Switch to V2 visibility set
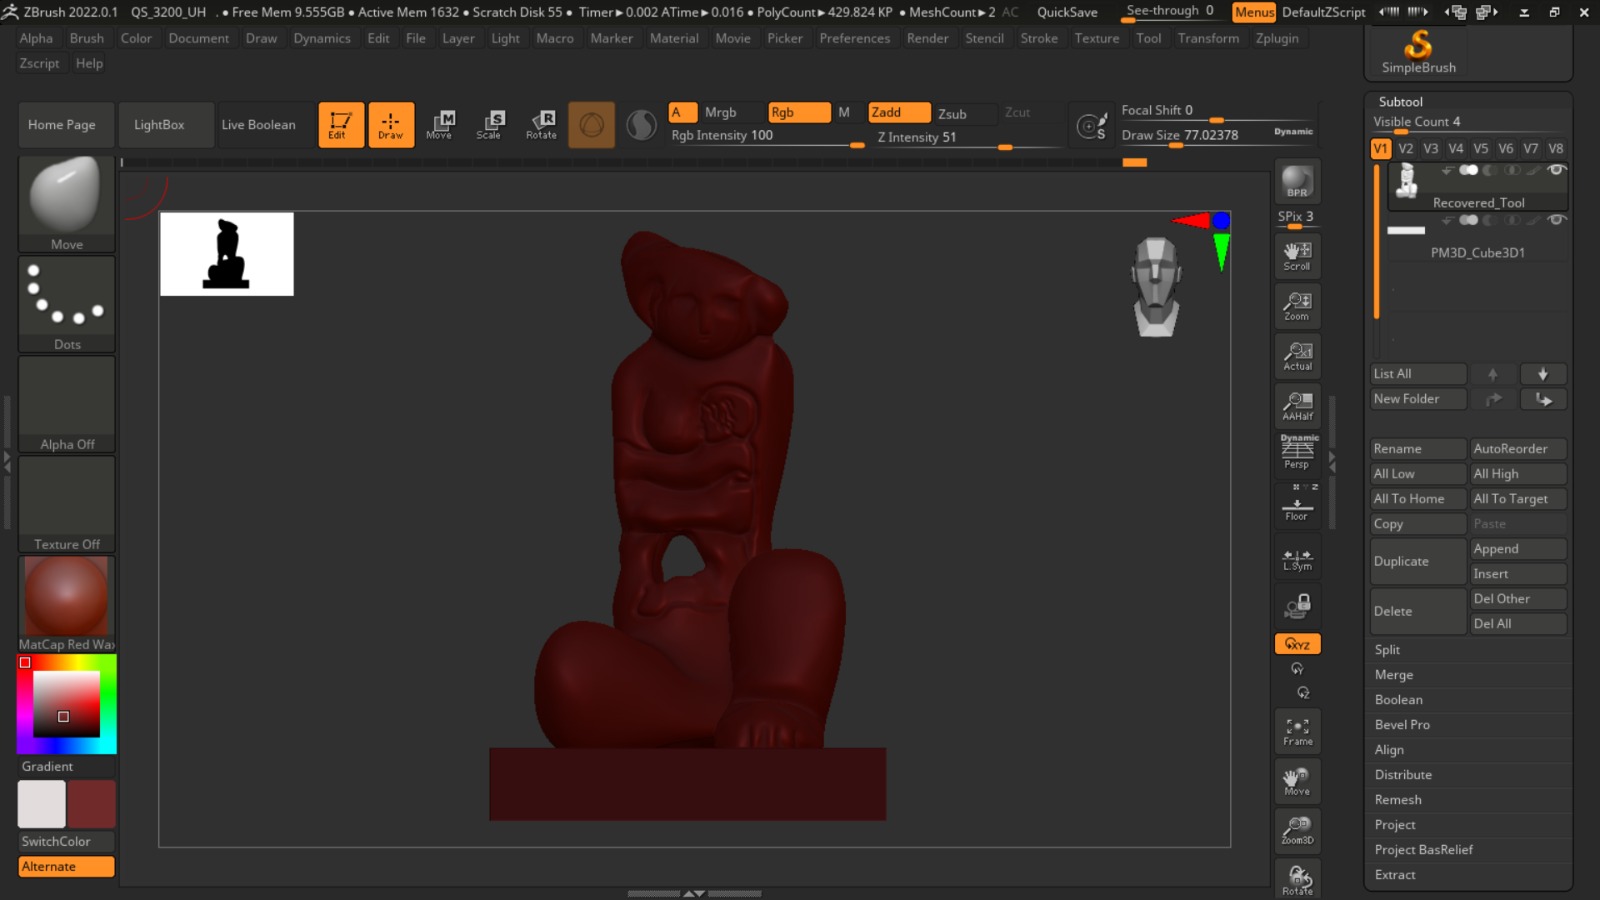 [x=1406, y=148]
